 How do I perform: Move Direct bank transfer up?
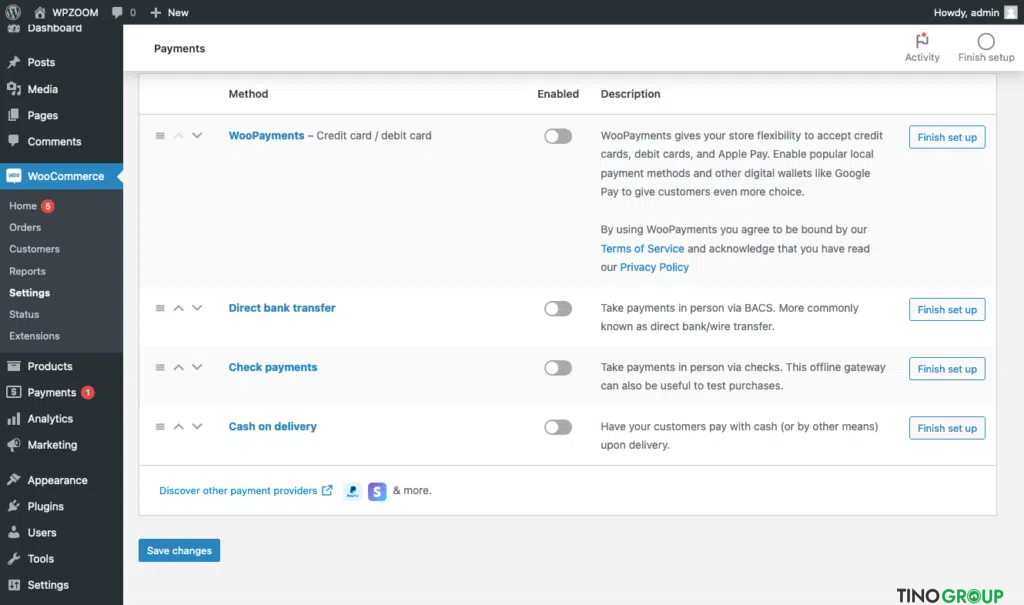(178, 308)
